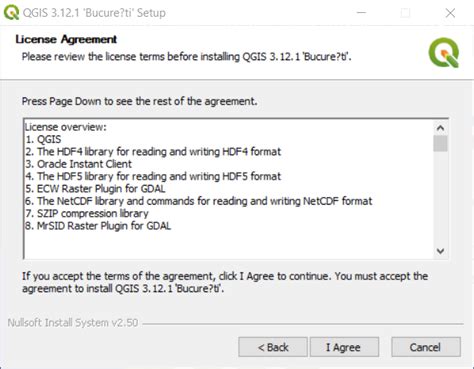Click the '1. QGIS' license entry
Image resolution: width=474 pixels, height=369 pixels.
coord(43,139)
